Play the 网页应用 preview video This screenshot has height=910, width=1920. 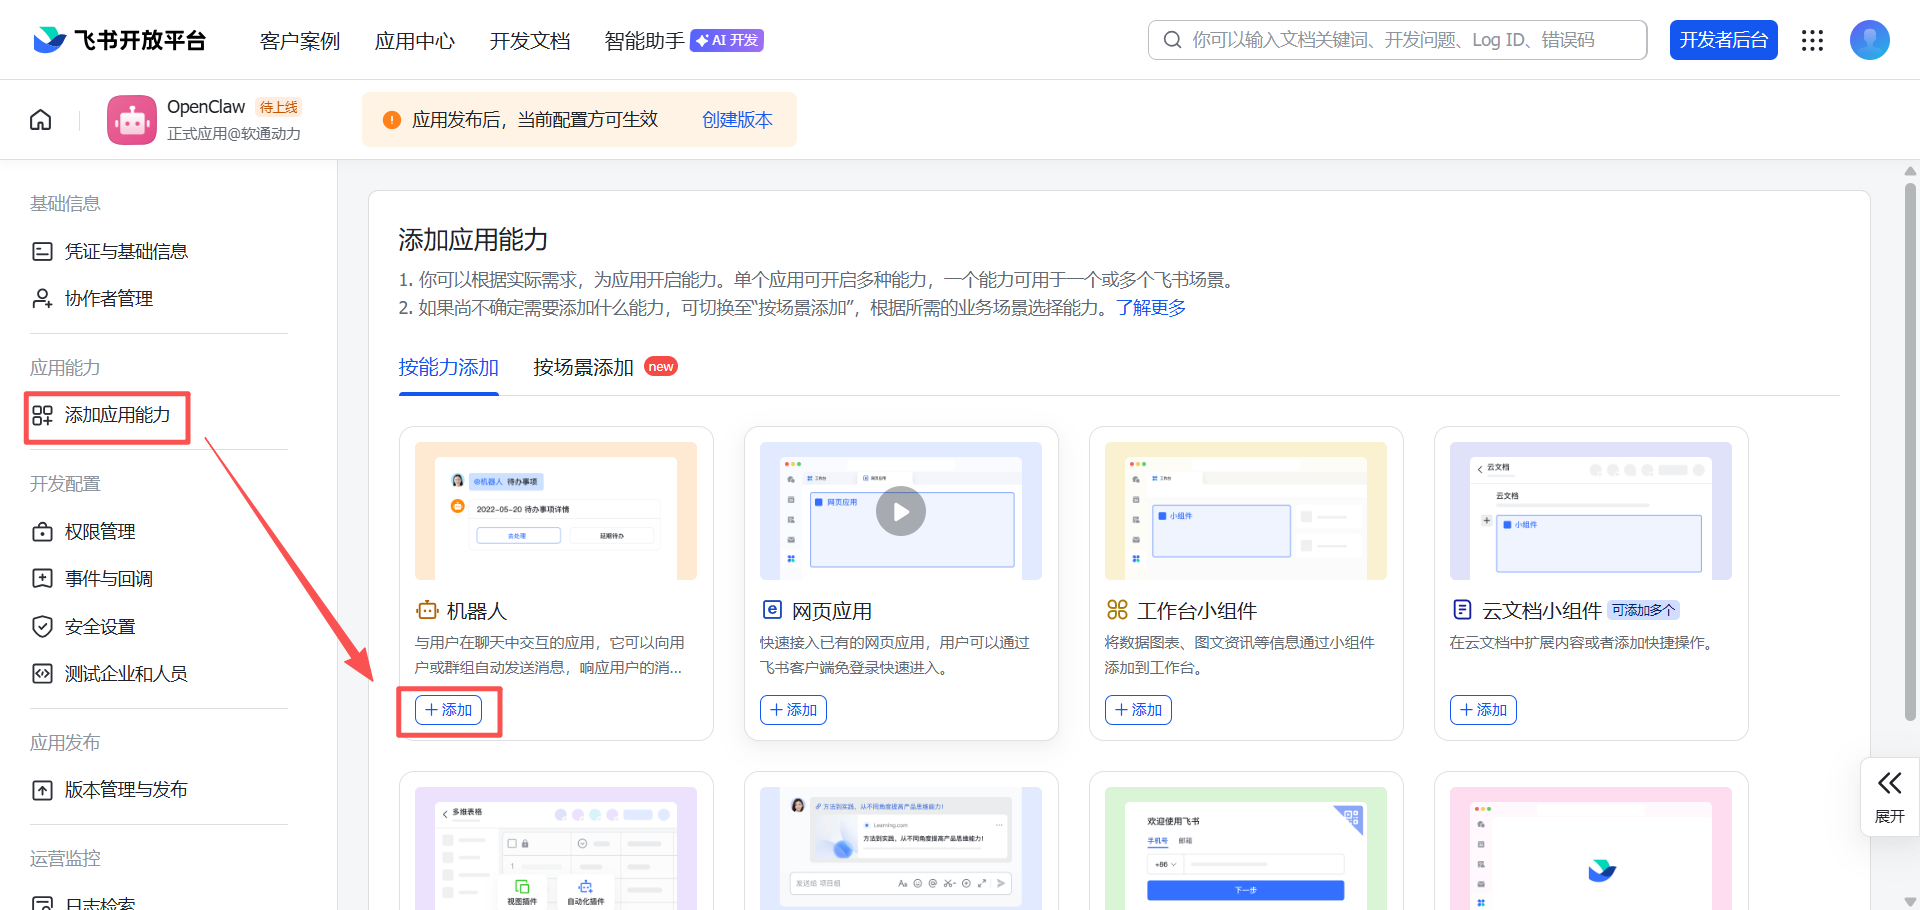[x=901, y=511]
